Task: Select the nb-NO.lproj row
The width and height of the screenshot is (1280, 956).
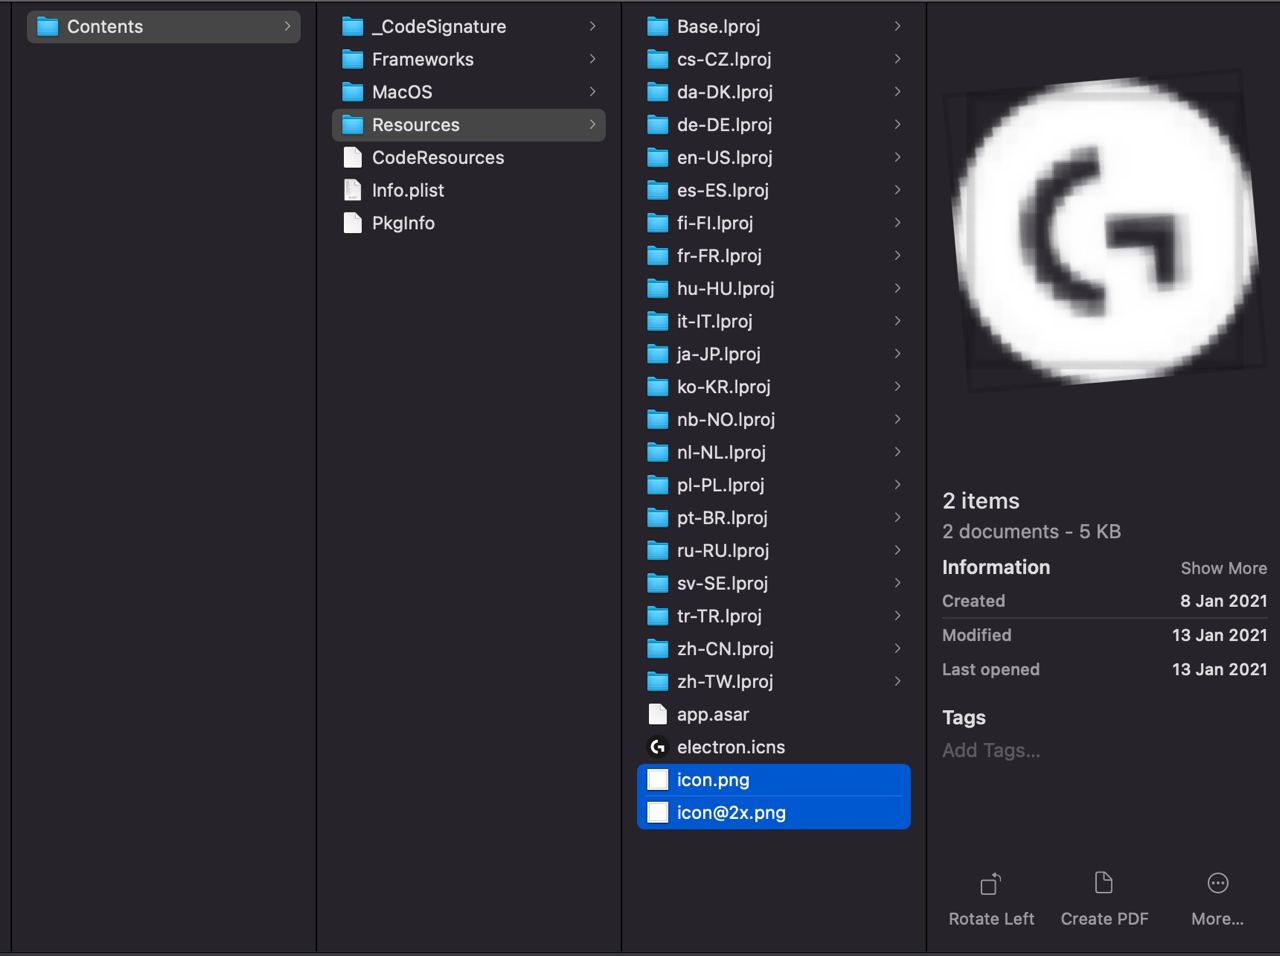Action: (773, 420)
